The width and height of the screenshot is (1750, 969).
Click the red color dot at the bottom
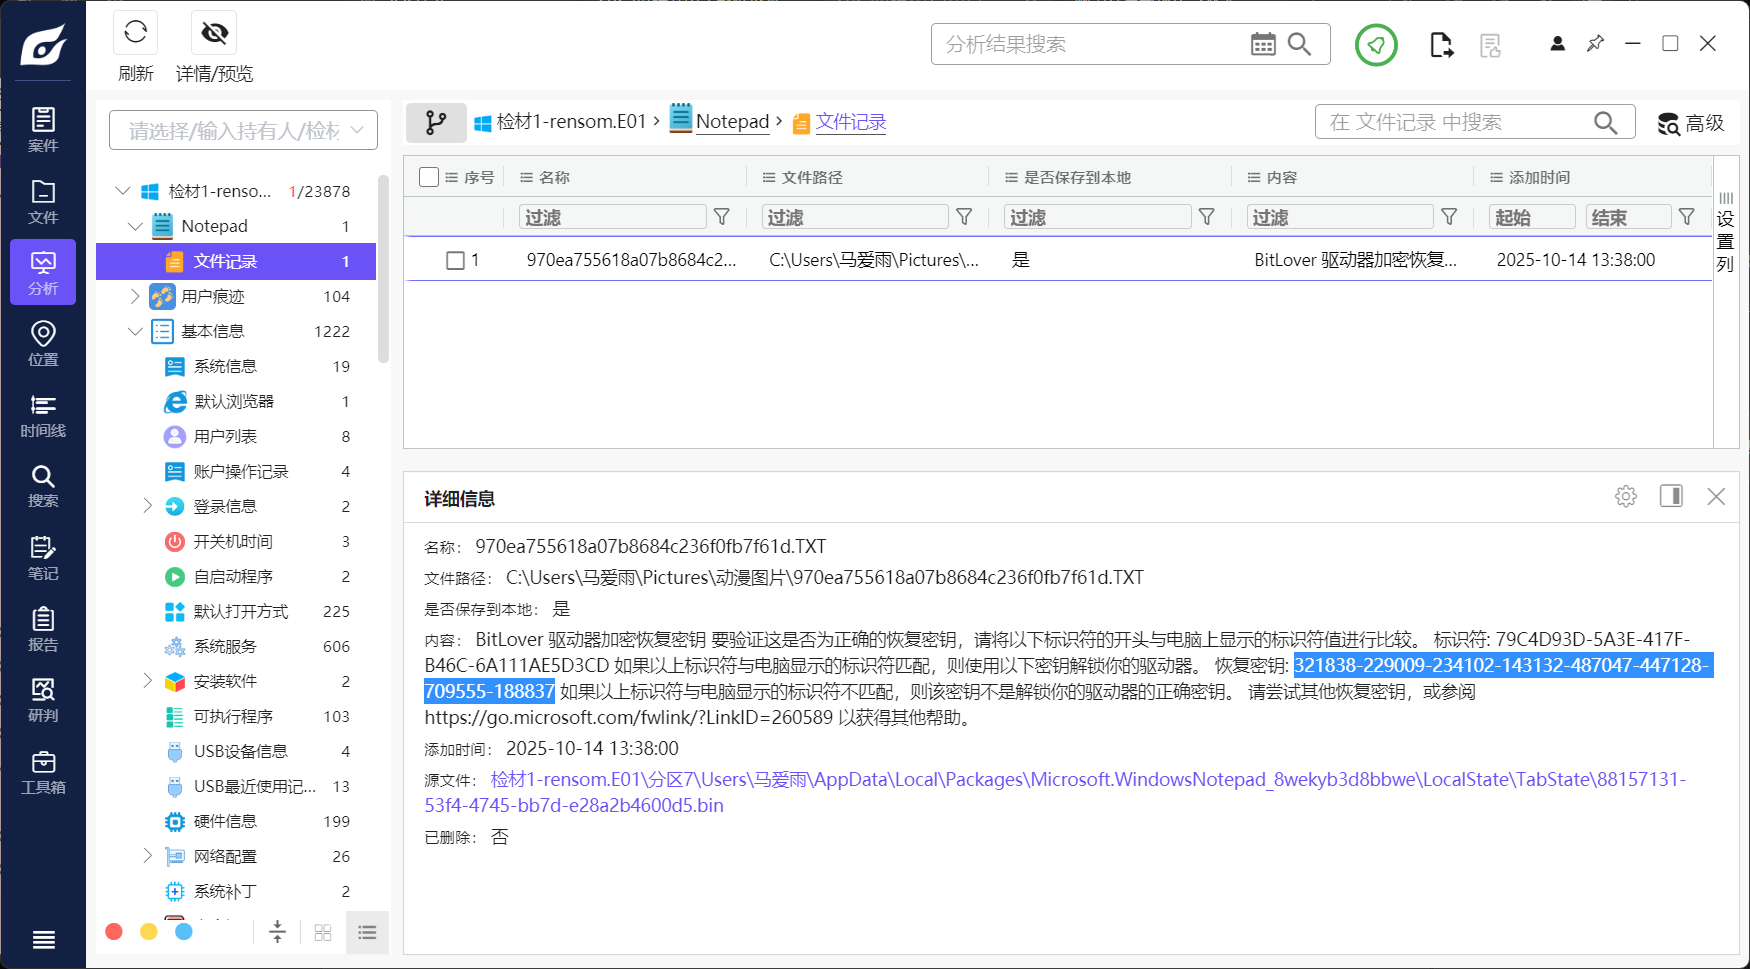pos(113,931)
